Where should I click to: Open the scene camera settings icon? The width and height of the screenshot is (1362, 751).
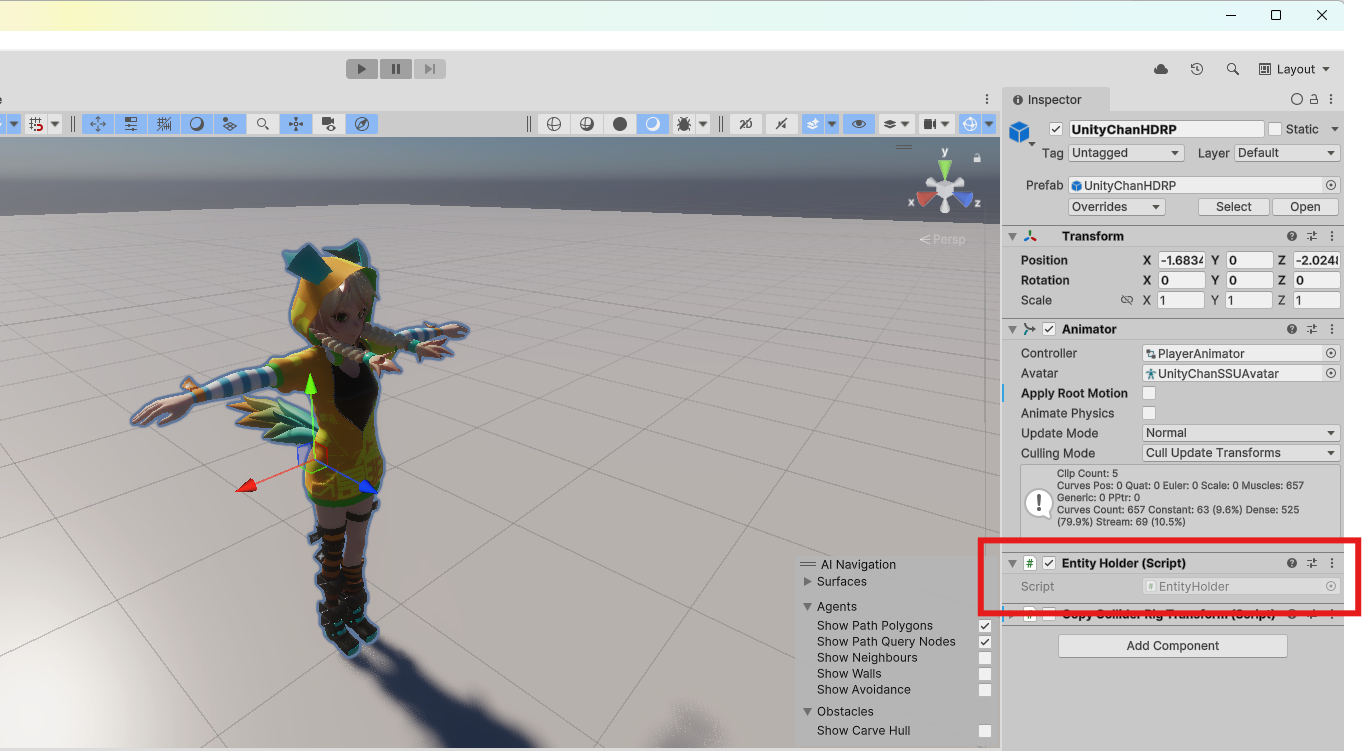coord(930,124)
